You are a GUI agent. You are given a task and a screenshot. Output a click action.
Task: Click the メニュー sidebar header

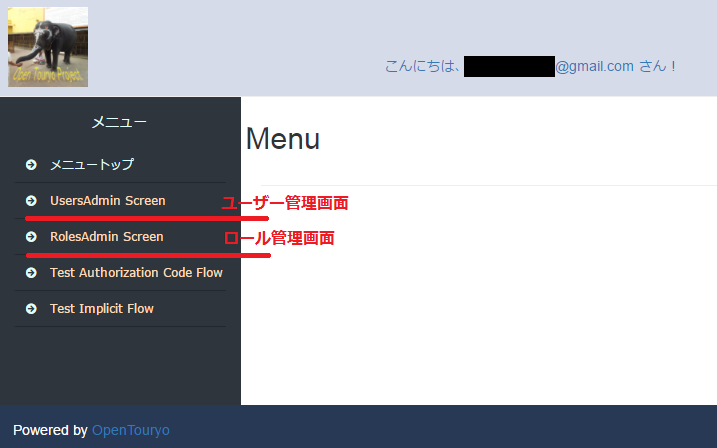(119, 122)
